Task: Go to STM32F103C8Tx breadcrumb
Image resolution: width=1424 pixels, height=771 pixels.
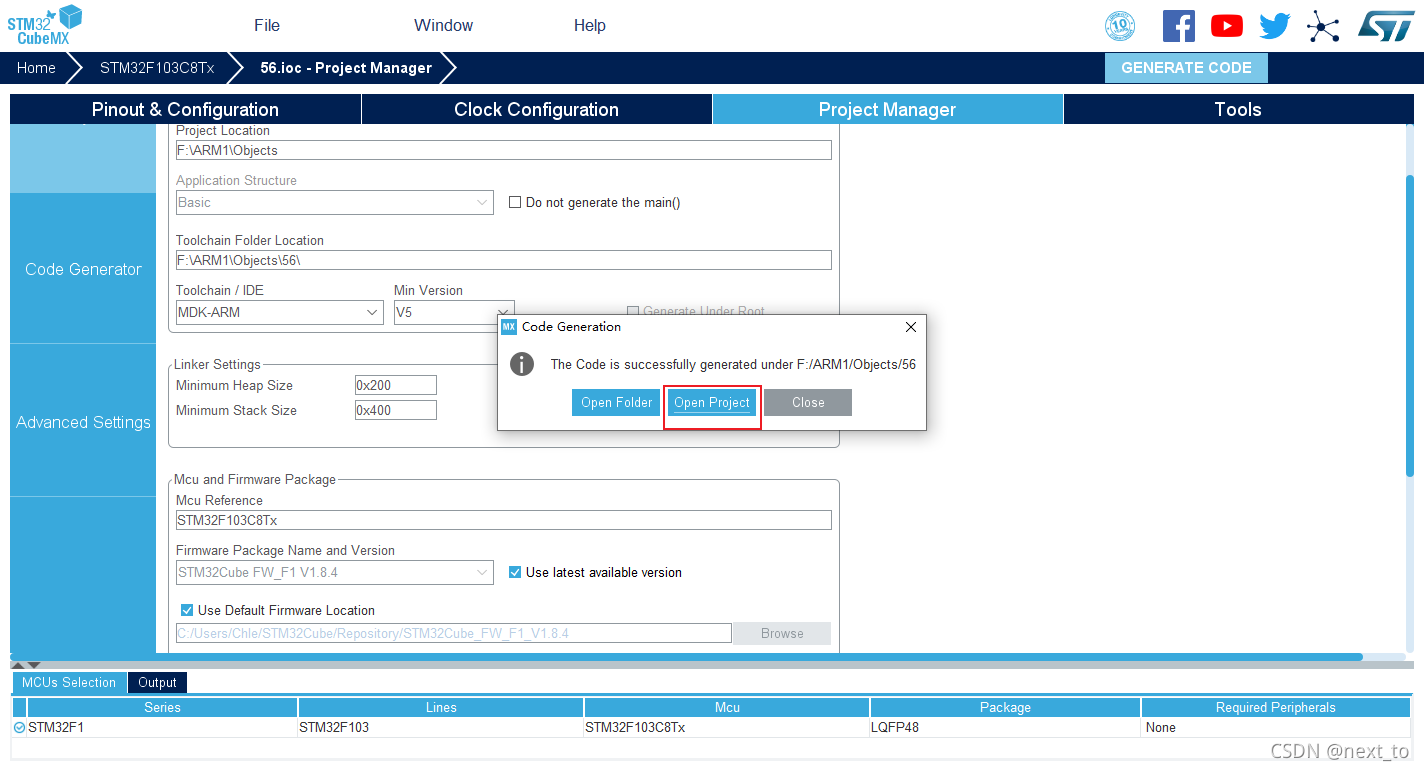Action: tap(157, 68)
